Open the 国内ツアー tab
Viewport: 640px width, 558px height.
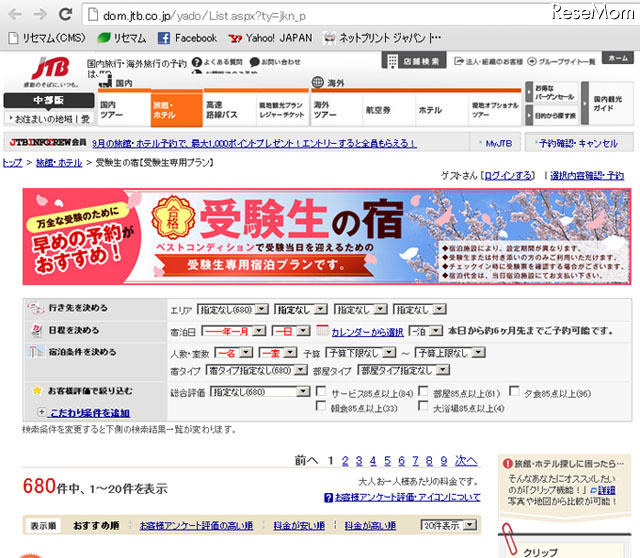[124, 109]
